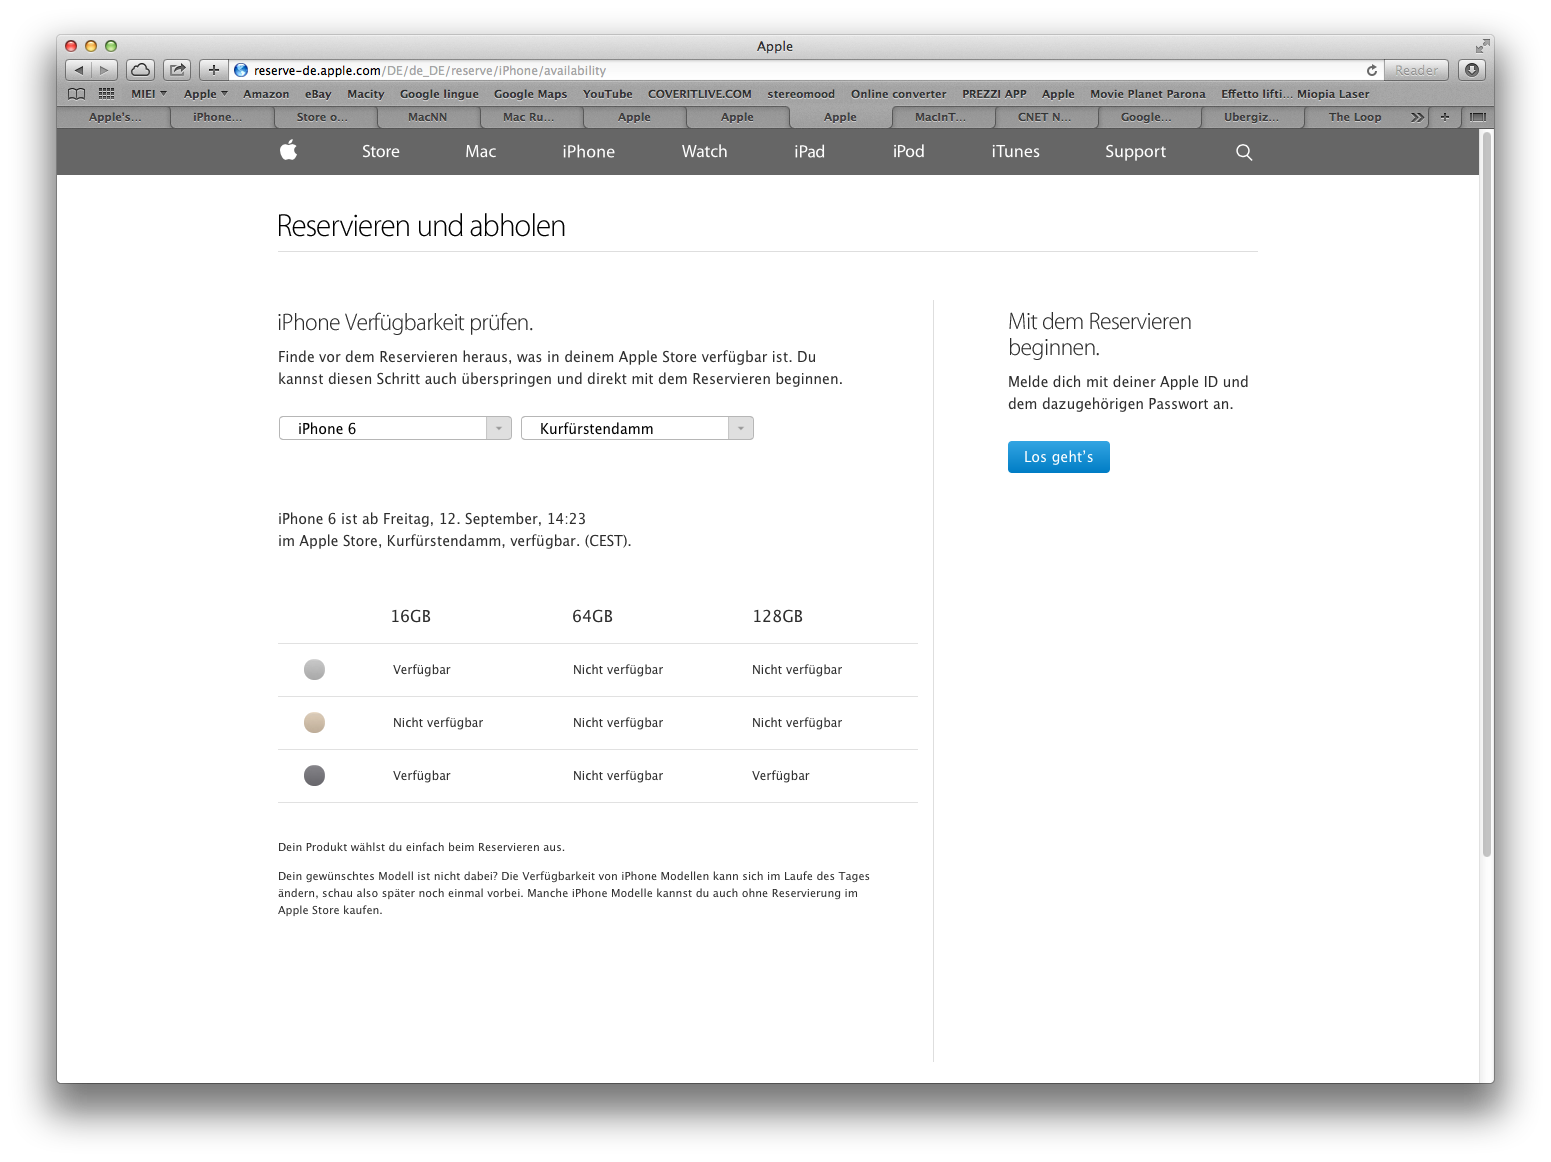Switch to the Ubergiz... tab
1551x1162 pixels.
(1252, 117)
